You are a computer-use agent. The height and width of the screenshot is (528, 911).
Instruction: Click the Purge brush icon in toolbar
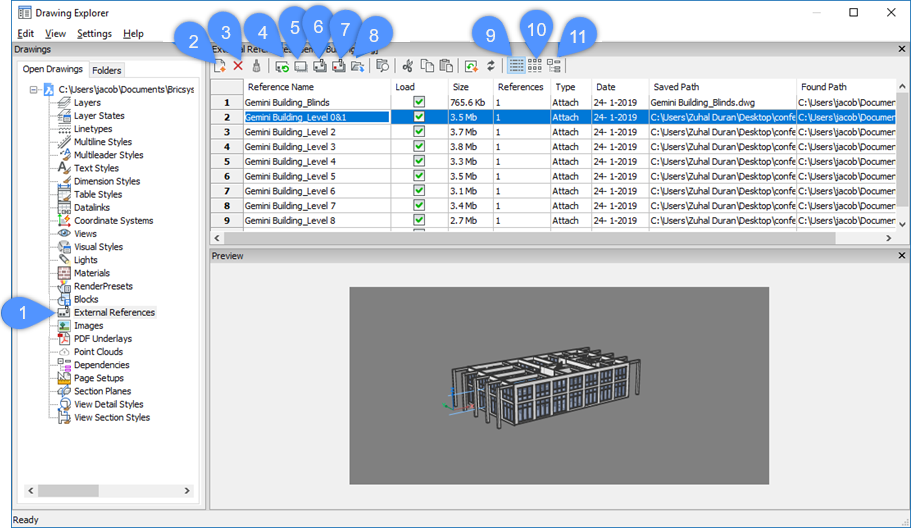(x=257, y=66)
